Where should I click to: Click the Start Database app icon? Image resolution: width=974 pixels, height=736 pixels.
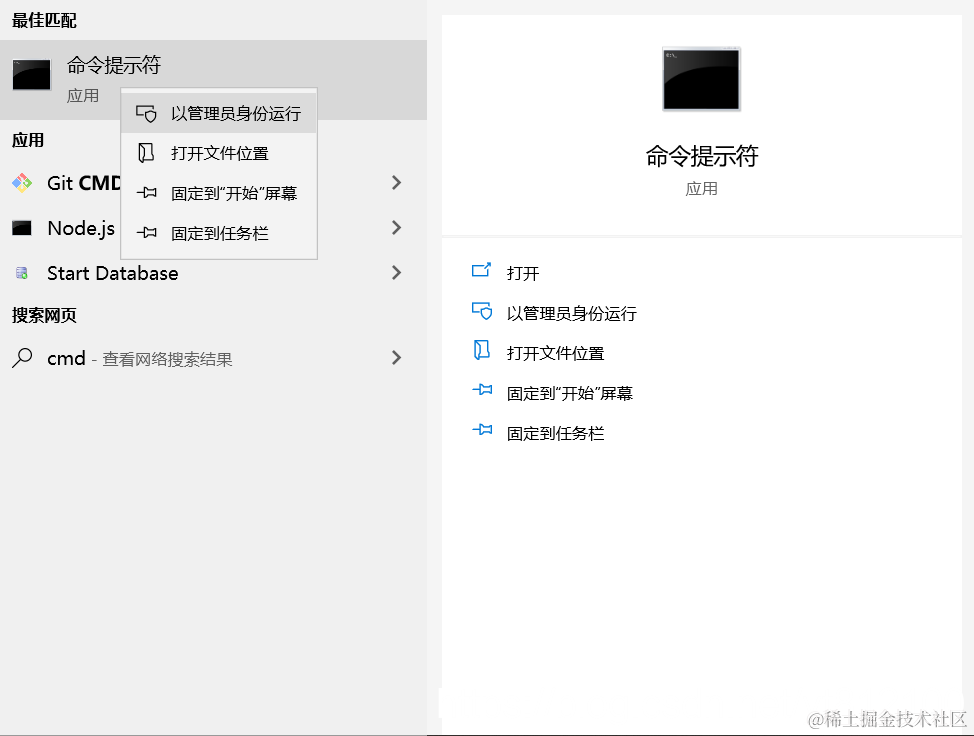(22, 273)
